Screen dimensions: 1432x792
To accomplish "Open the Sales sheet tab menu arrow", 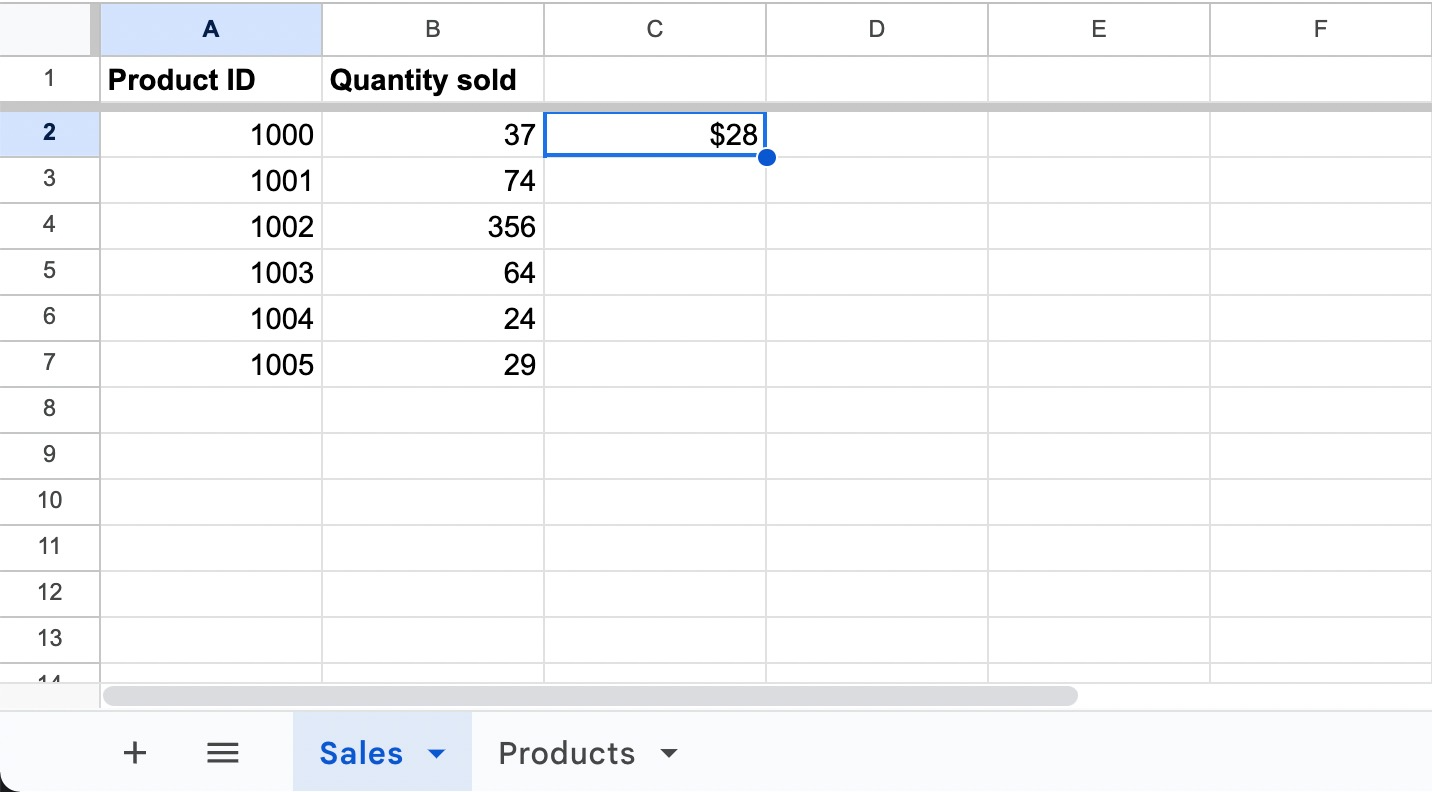I will click(x=435, y=753).
